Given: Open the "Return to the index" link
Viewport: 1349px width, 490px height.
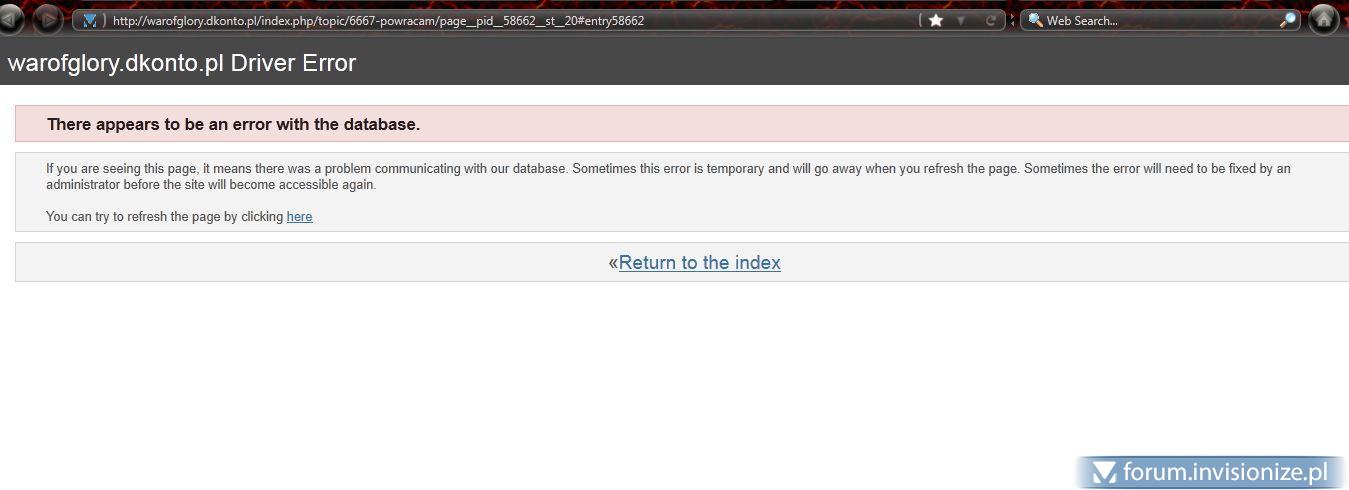Looking at the screenshot, I should click(x=699, y=262).
